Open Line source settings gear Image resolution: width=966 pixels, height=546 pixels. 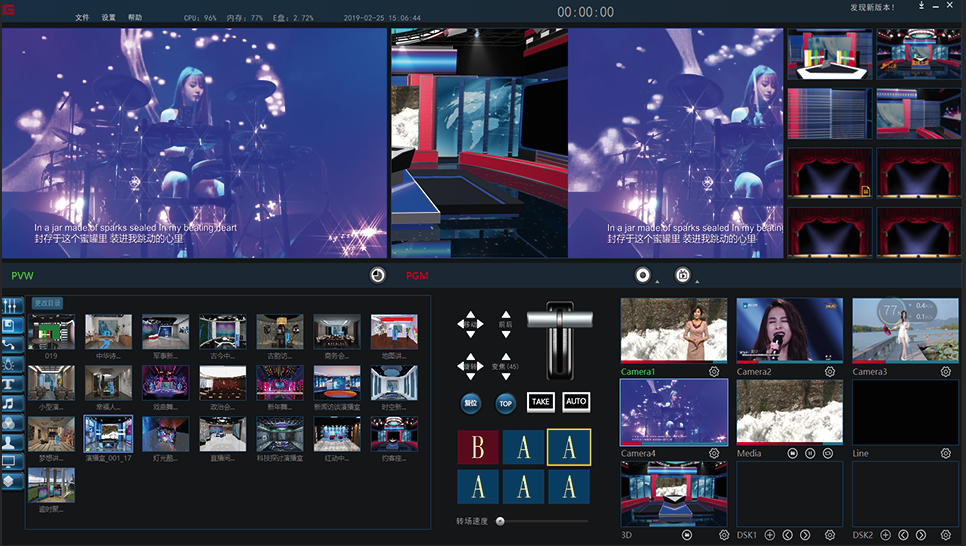pyautogui.click(x=946, y=453)
